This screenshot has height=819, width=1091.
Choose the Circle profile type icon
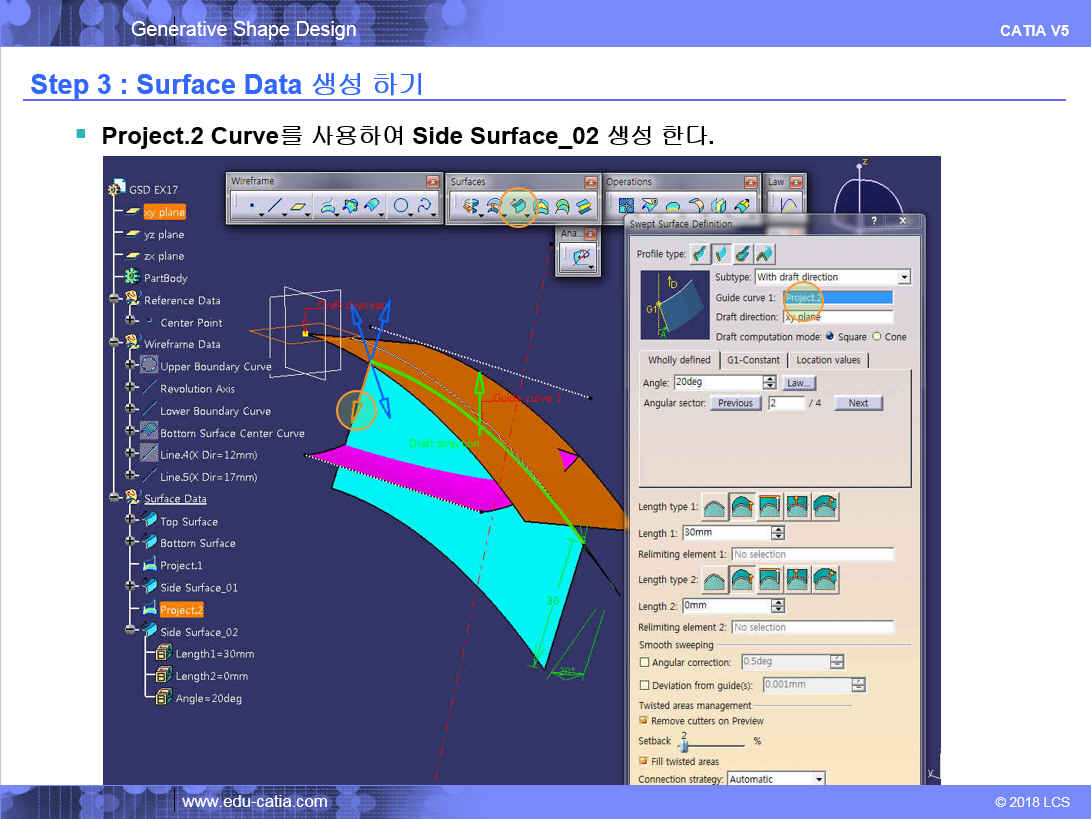743,254
